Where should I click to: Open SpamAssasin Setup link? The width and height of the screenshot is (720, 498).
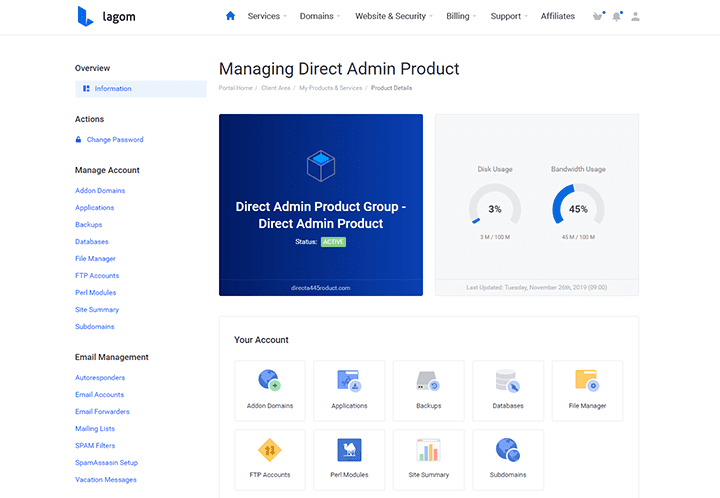(x=107, y=462)
